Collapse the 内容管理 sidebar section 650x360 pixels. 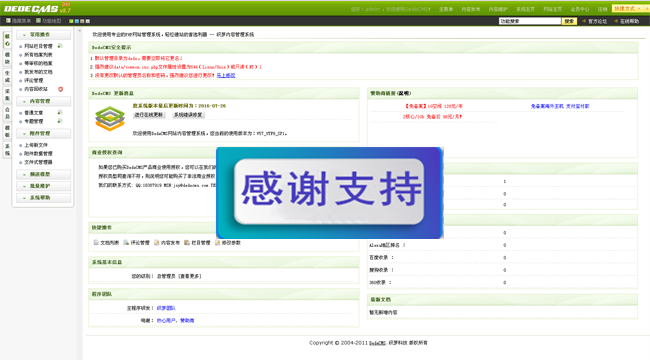(44, 101)
